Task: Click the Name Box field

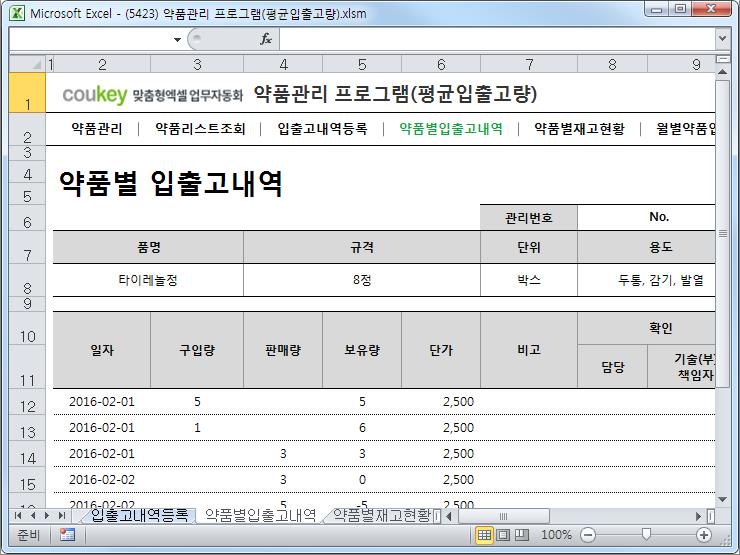Action: pos(91,39)
